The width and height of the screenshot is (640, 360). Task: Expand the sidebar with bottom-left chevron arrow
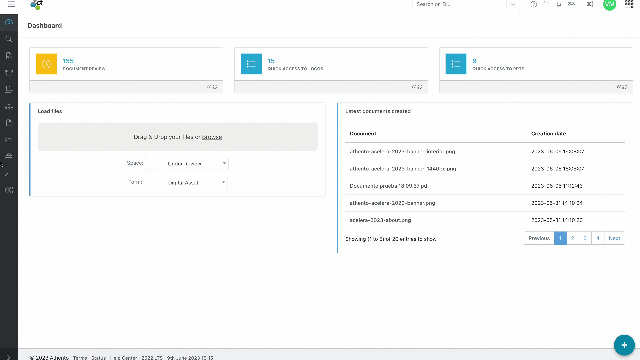[9, 358]
